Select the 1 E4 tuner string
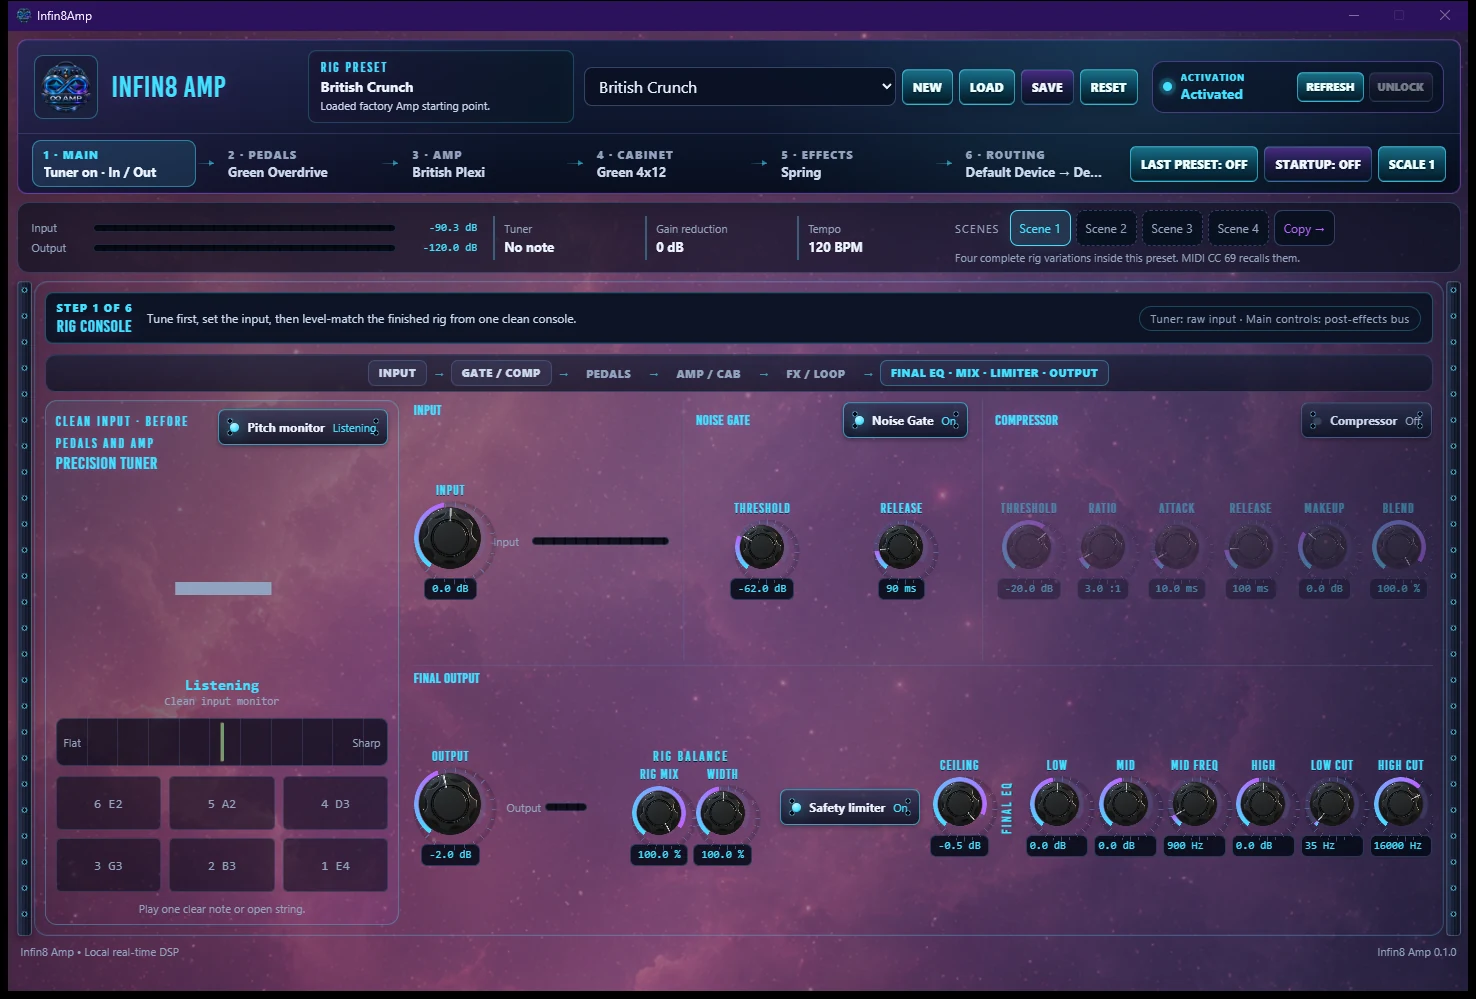The width and height of the screenshot is (1476, 999). click(x=335, y=865)
